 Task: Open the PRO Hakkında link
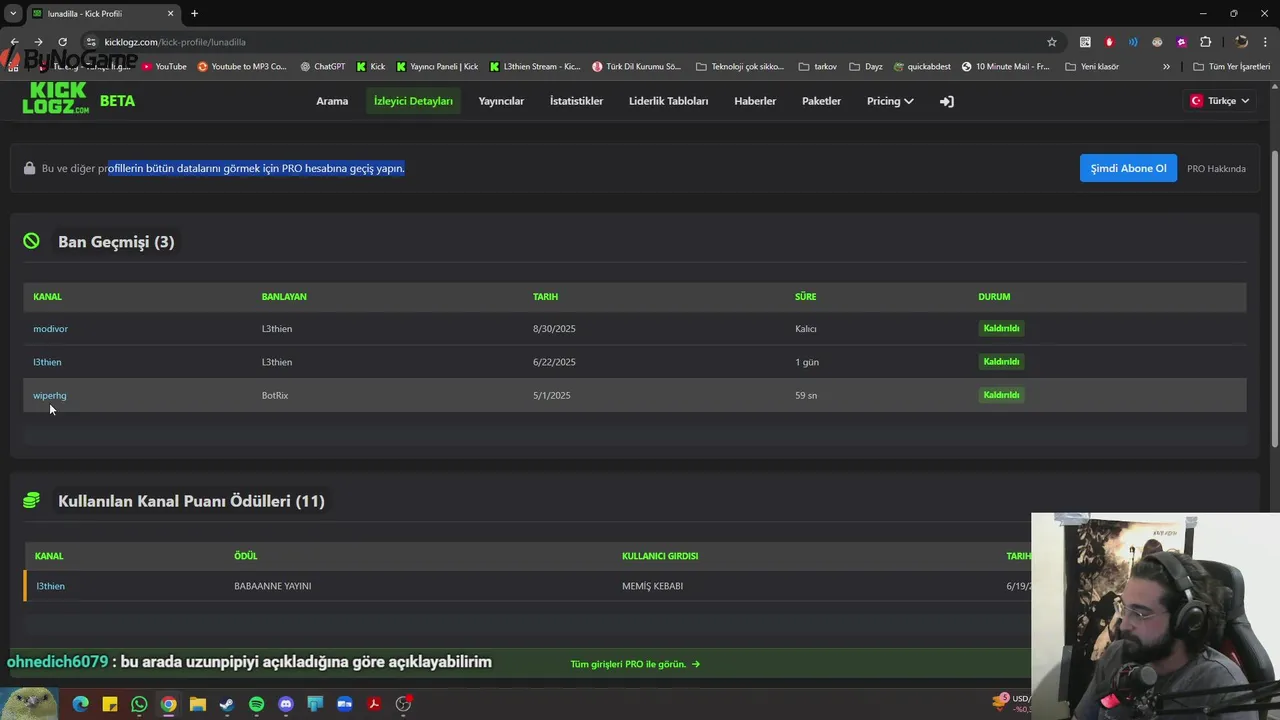click(x=1216, y=169)
